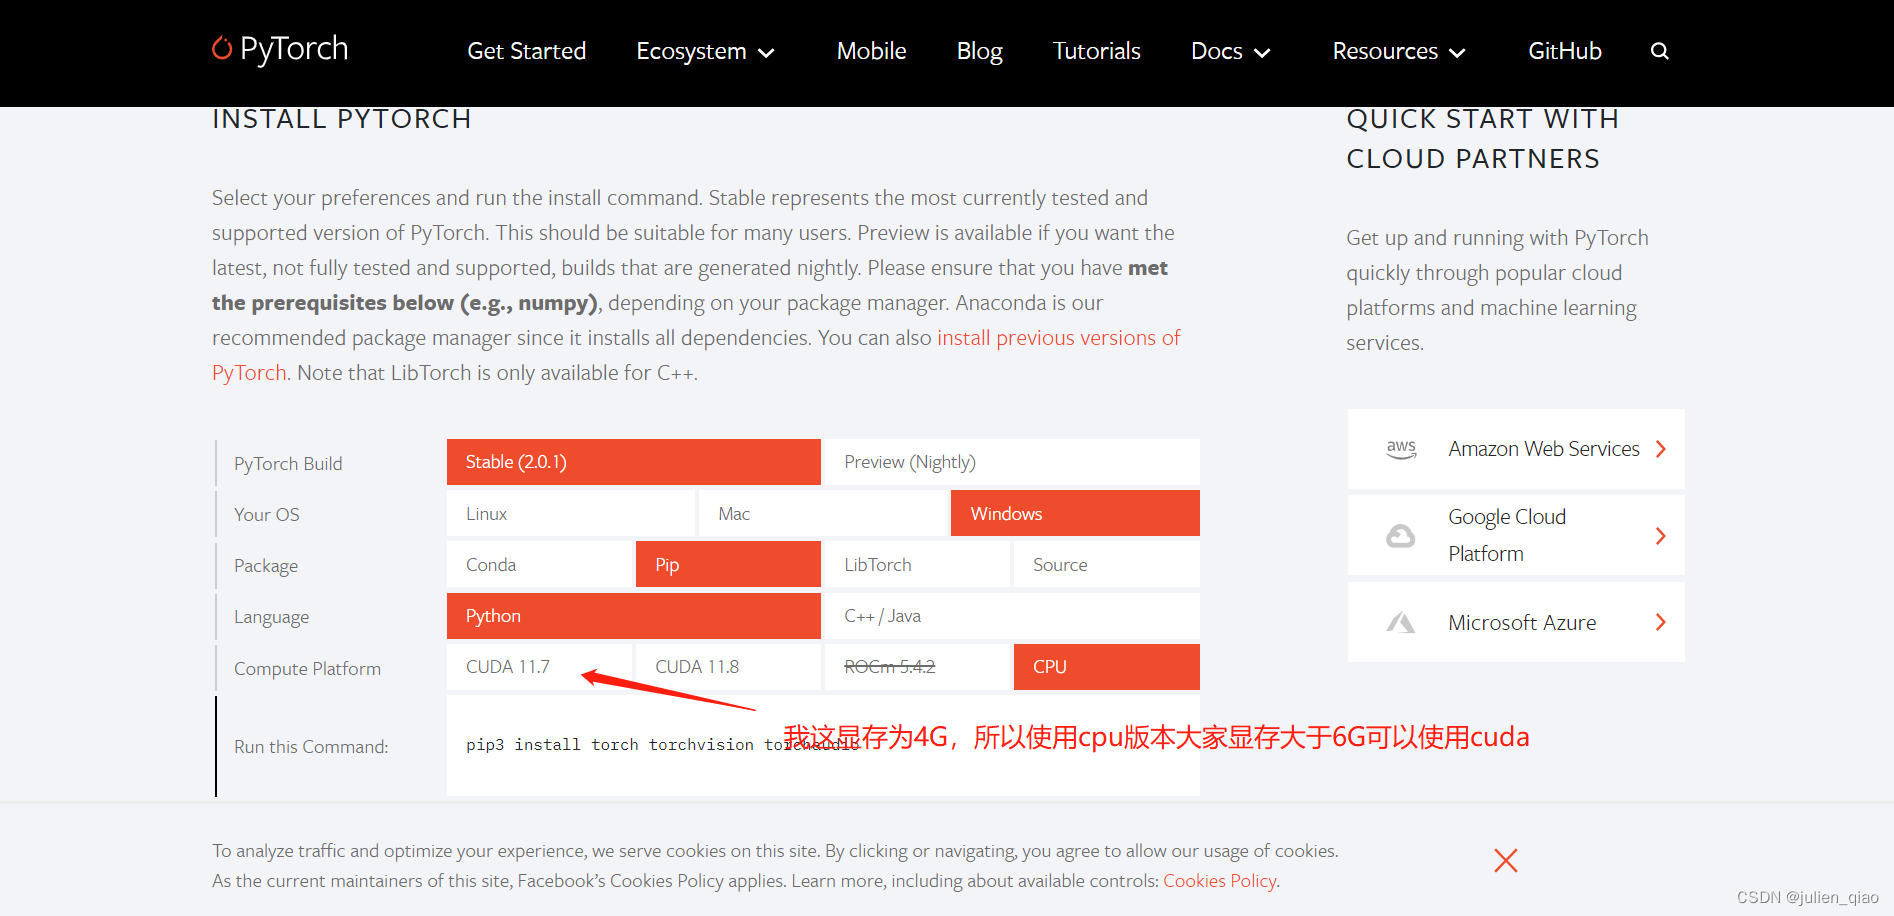Choose CUDA 11.7 compute platform
The image size is (1894, 916).
coord(539,667)
